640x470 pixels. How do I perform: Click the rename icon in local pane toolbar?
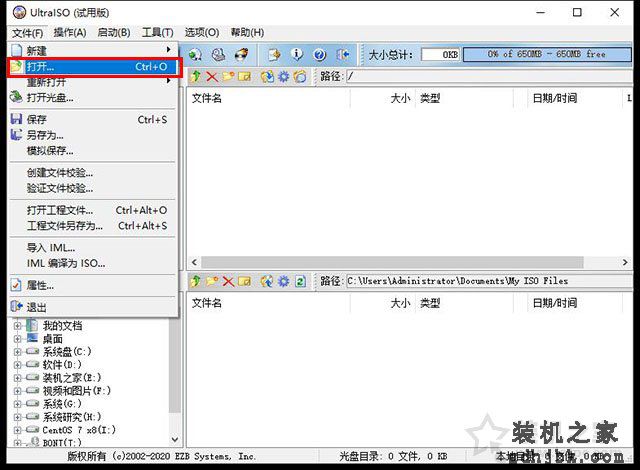coord(244,281)
